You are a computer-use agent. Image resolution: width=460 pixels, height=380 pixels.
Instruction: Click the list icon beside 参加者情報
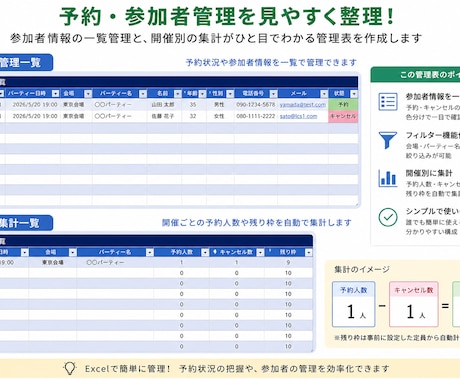click(x=388, y=101)
